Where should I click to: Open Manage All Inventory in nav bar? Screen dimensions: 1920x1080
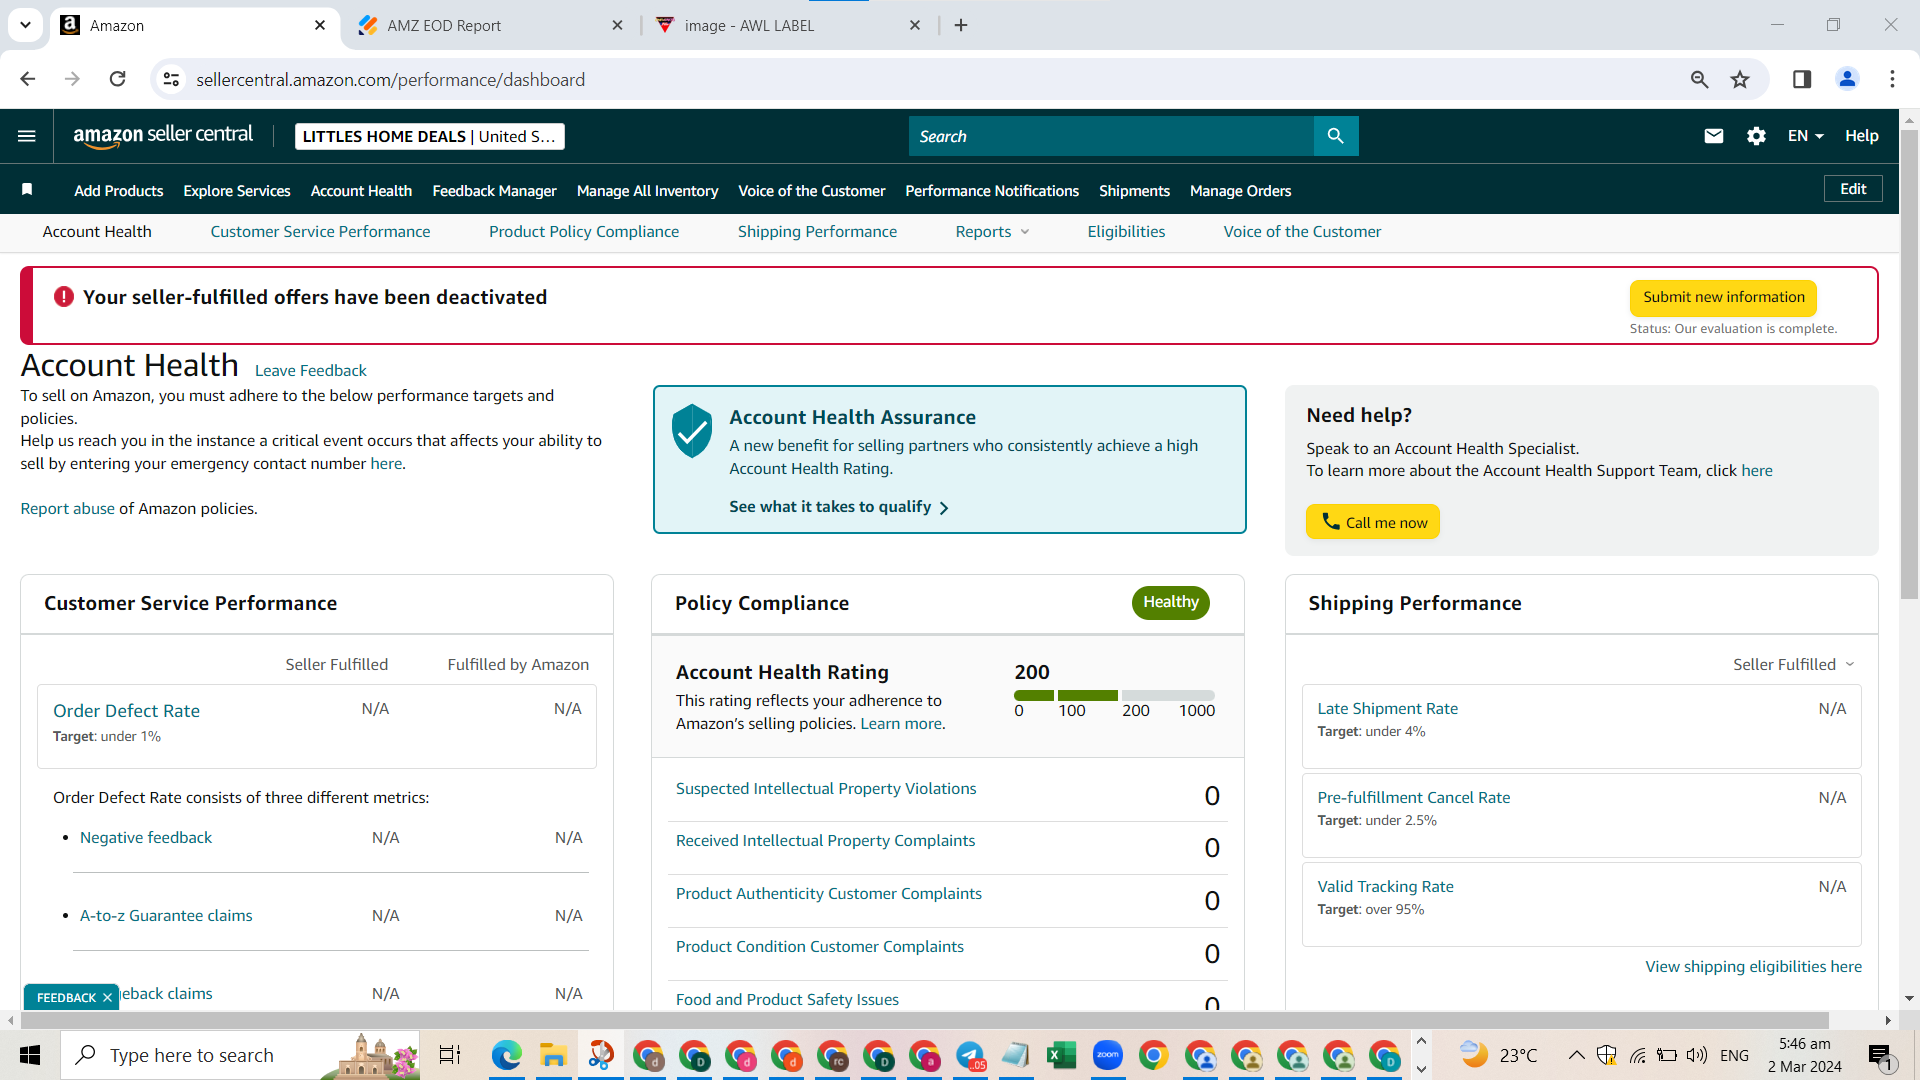pyautogui.click(x=647, y=190)
